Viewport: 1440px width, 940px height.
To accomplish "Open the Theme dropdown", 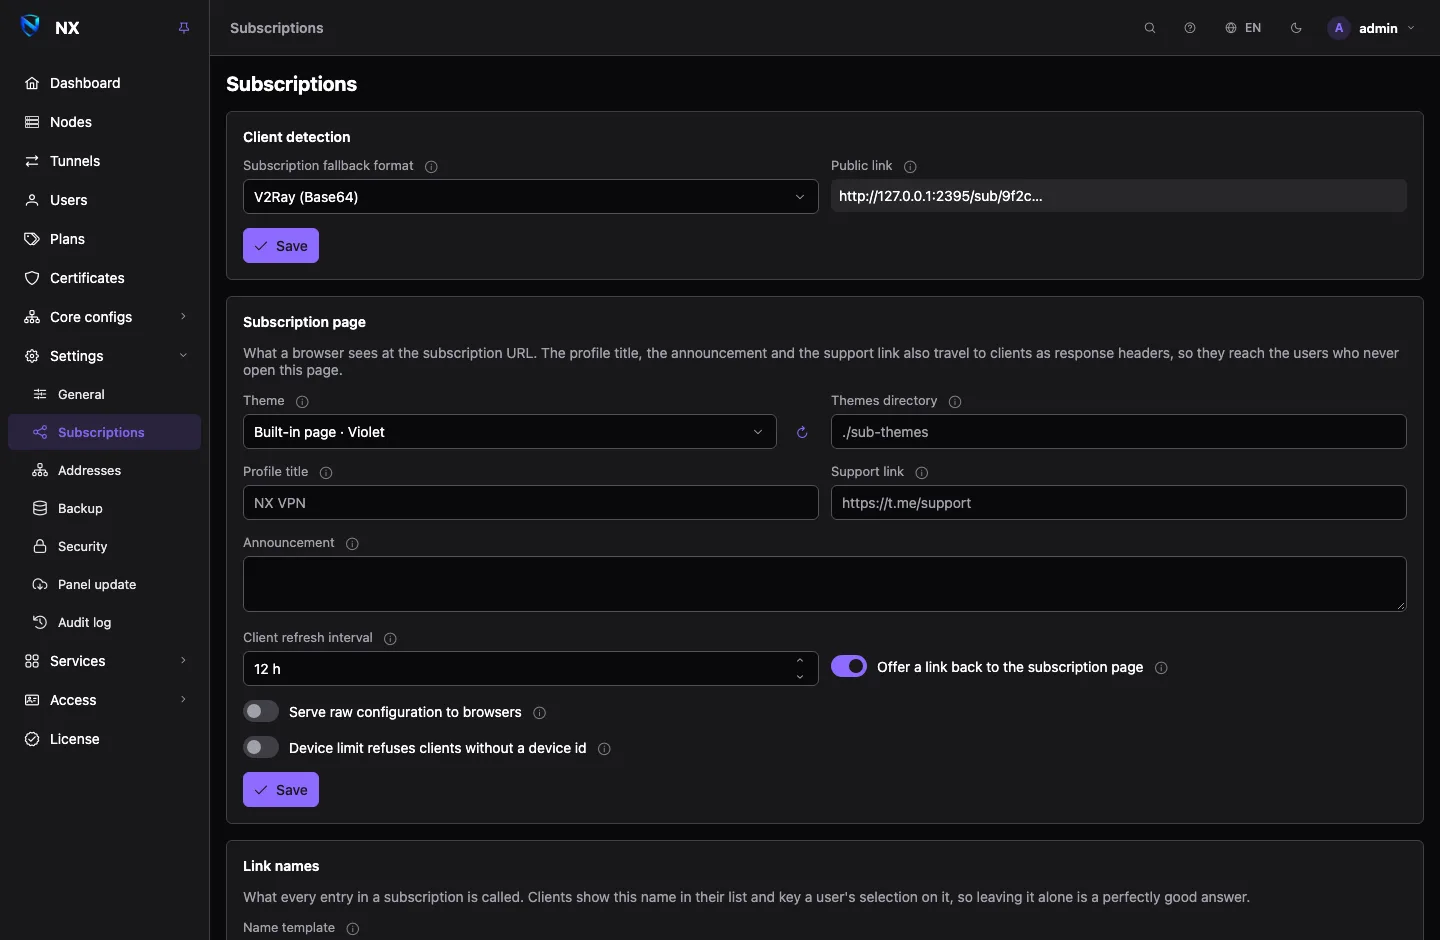I will pos(510,432).
